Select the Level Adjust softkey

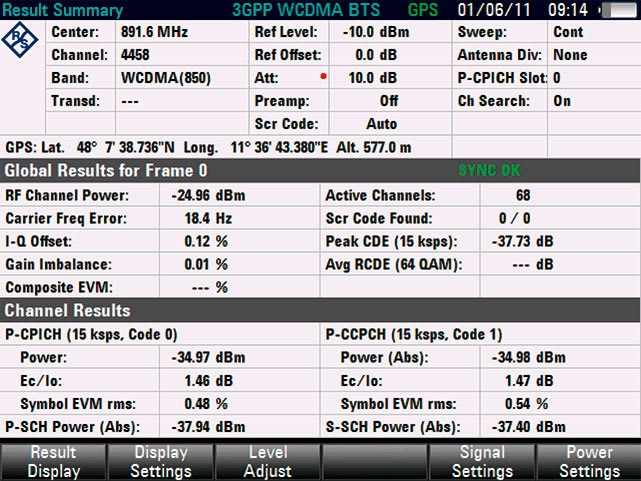(x=268, y=462)
